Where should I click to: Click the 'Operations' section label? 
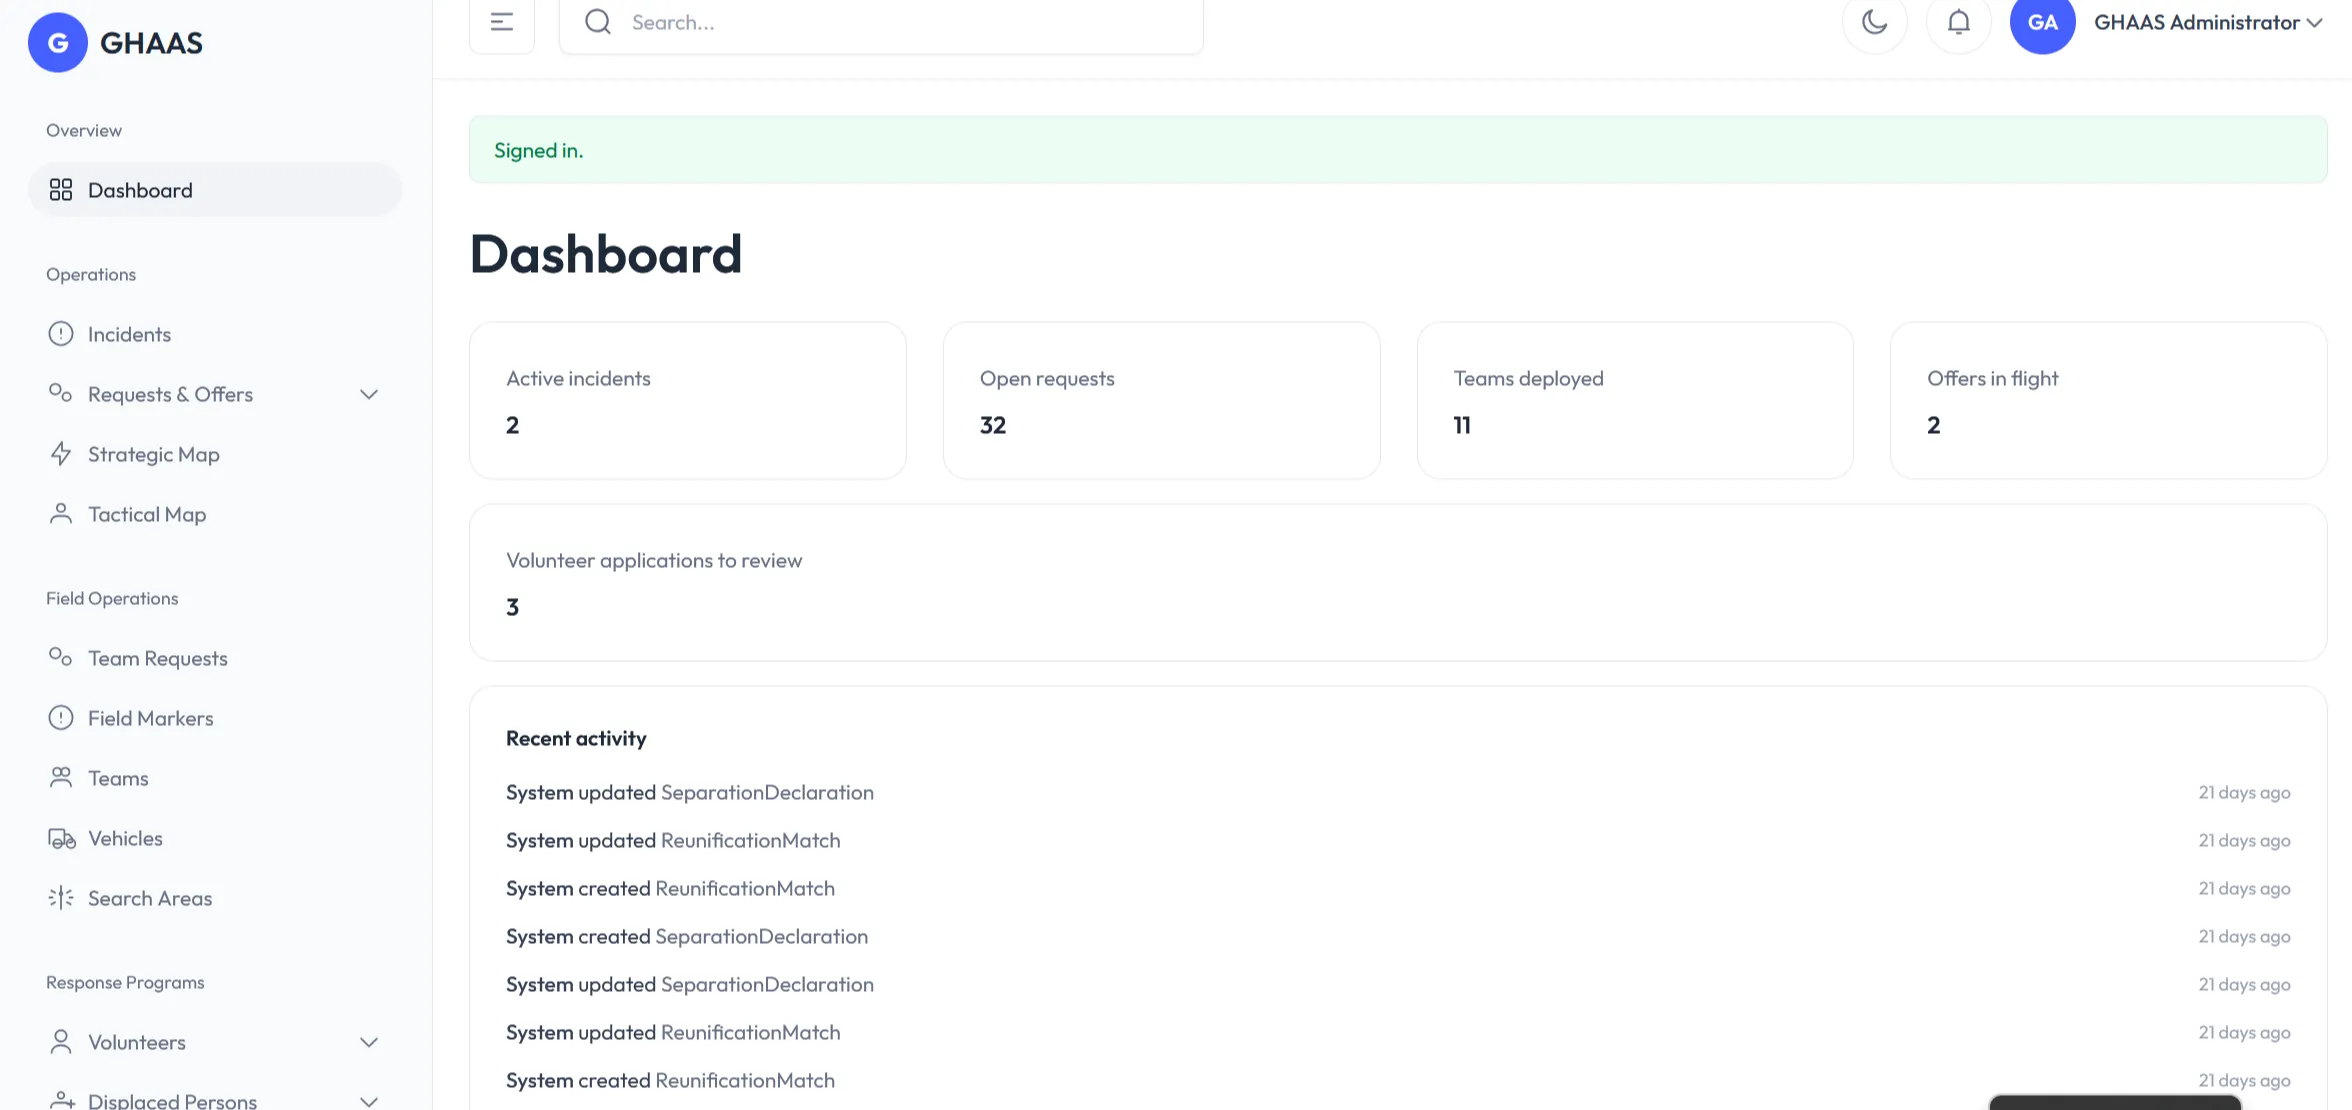pos(91,274)
